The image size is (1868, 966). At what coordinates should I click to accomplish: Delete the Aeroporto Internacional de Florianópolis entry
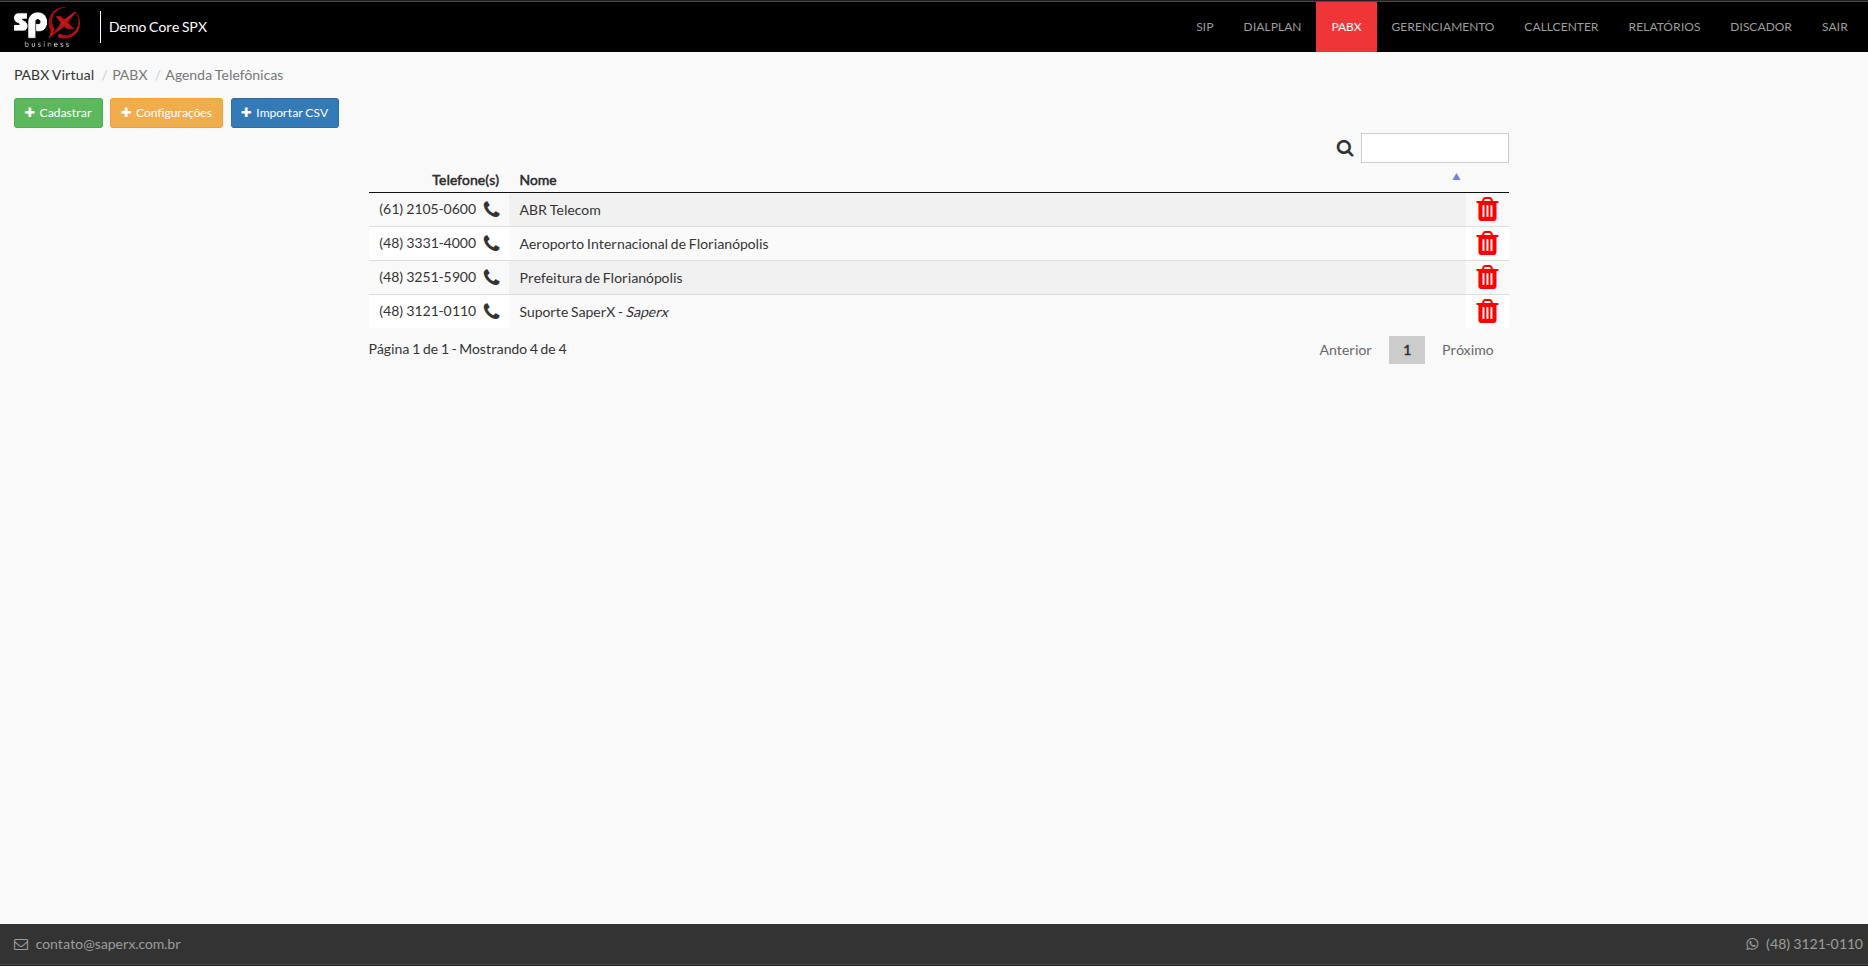tap(1487, 244)
